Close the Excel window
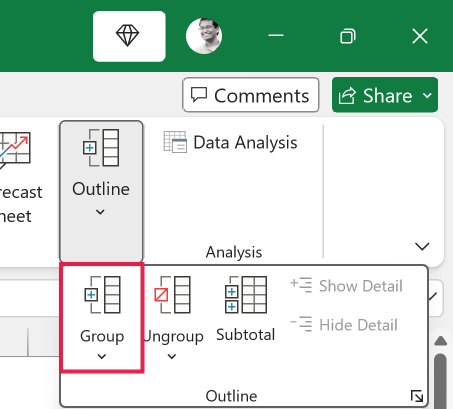 click(x=420, y=36)
